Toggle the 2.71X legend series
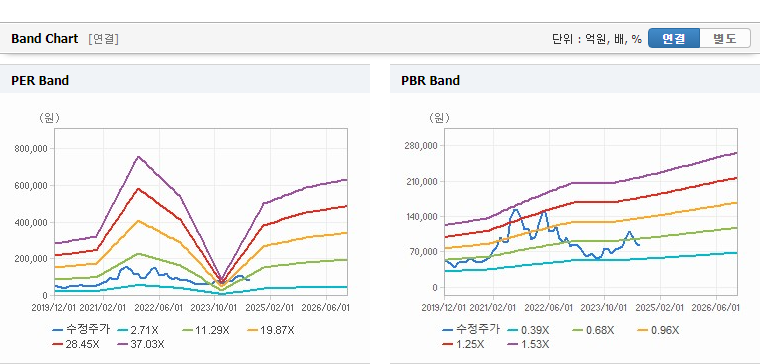The image size is (760, 364). (138, 331)
